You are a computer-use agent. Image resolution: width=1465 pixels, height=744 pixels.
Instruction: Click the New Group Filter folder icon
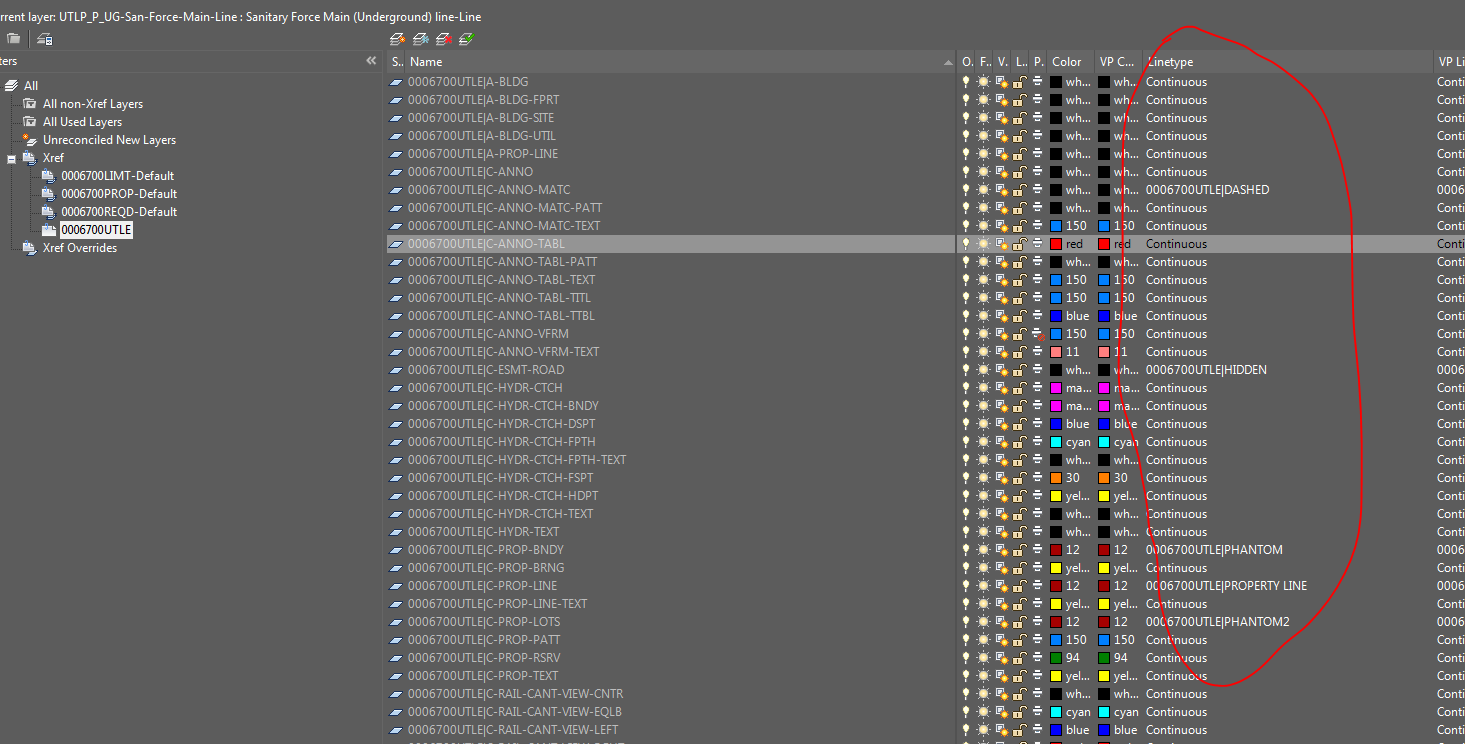coord(13,39)
